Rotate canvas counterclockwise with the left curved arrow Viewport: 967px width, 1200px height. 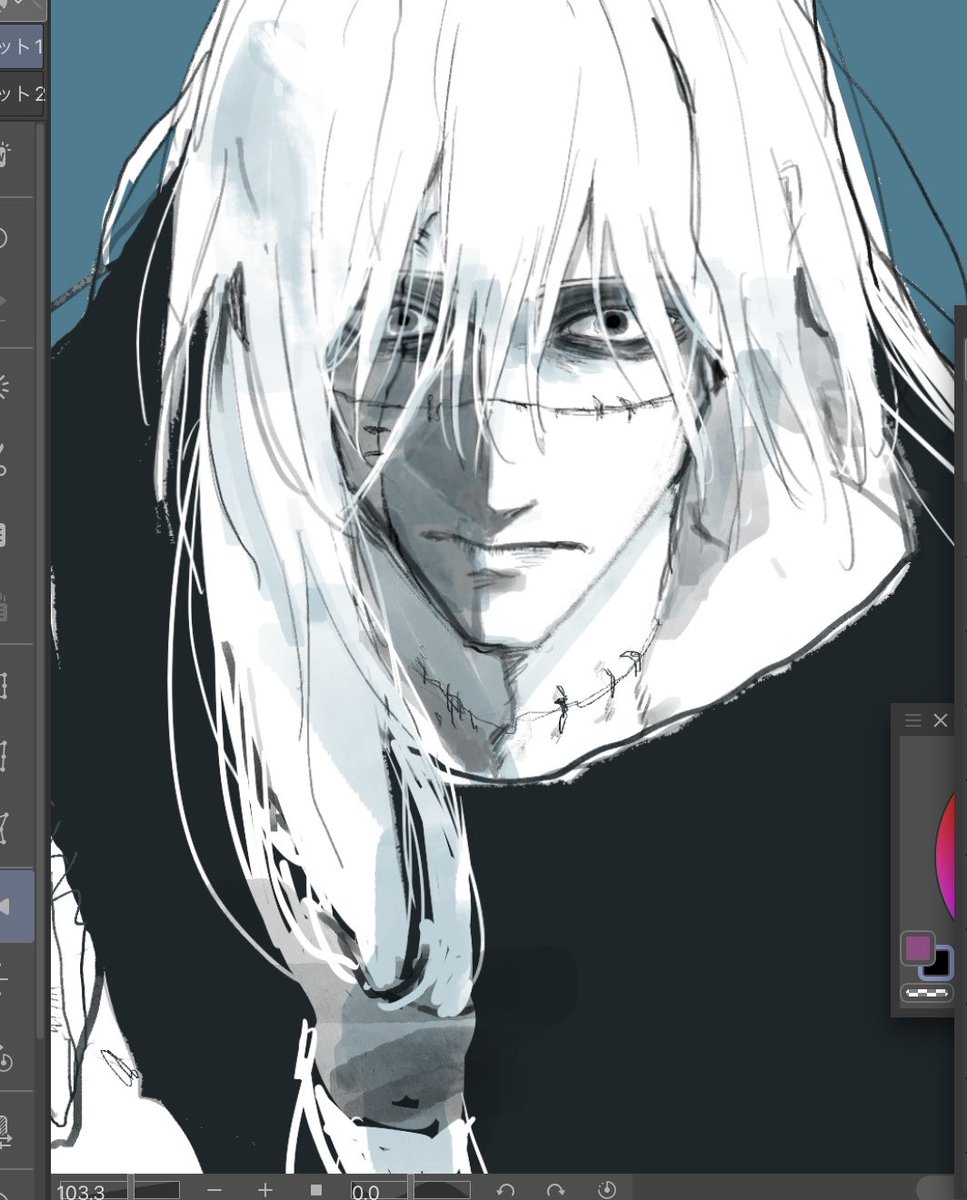(506, 1190)
